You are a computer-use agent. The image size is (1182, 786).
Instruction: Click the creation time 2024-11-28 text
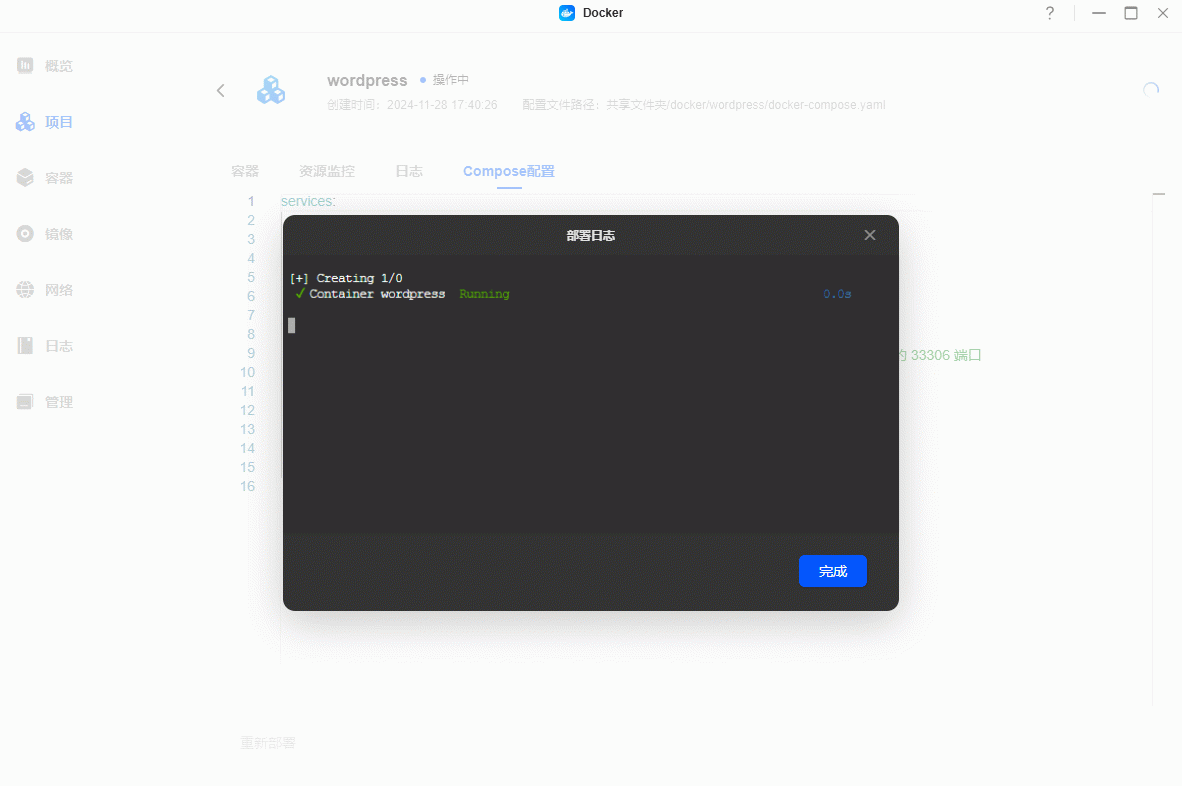click(x=412, y=105)
